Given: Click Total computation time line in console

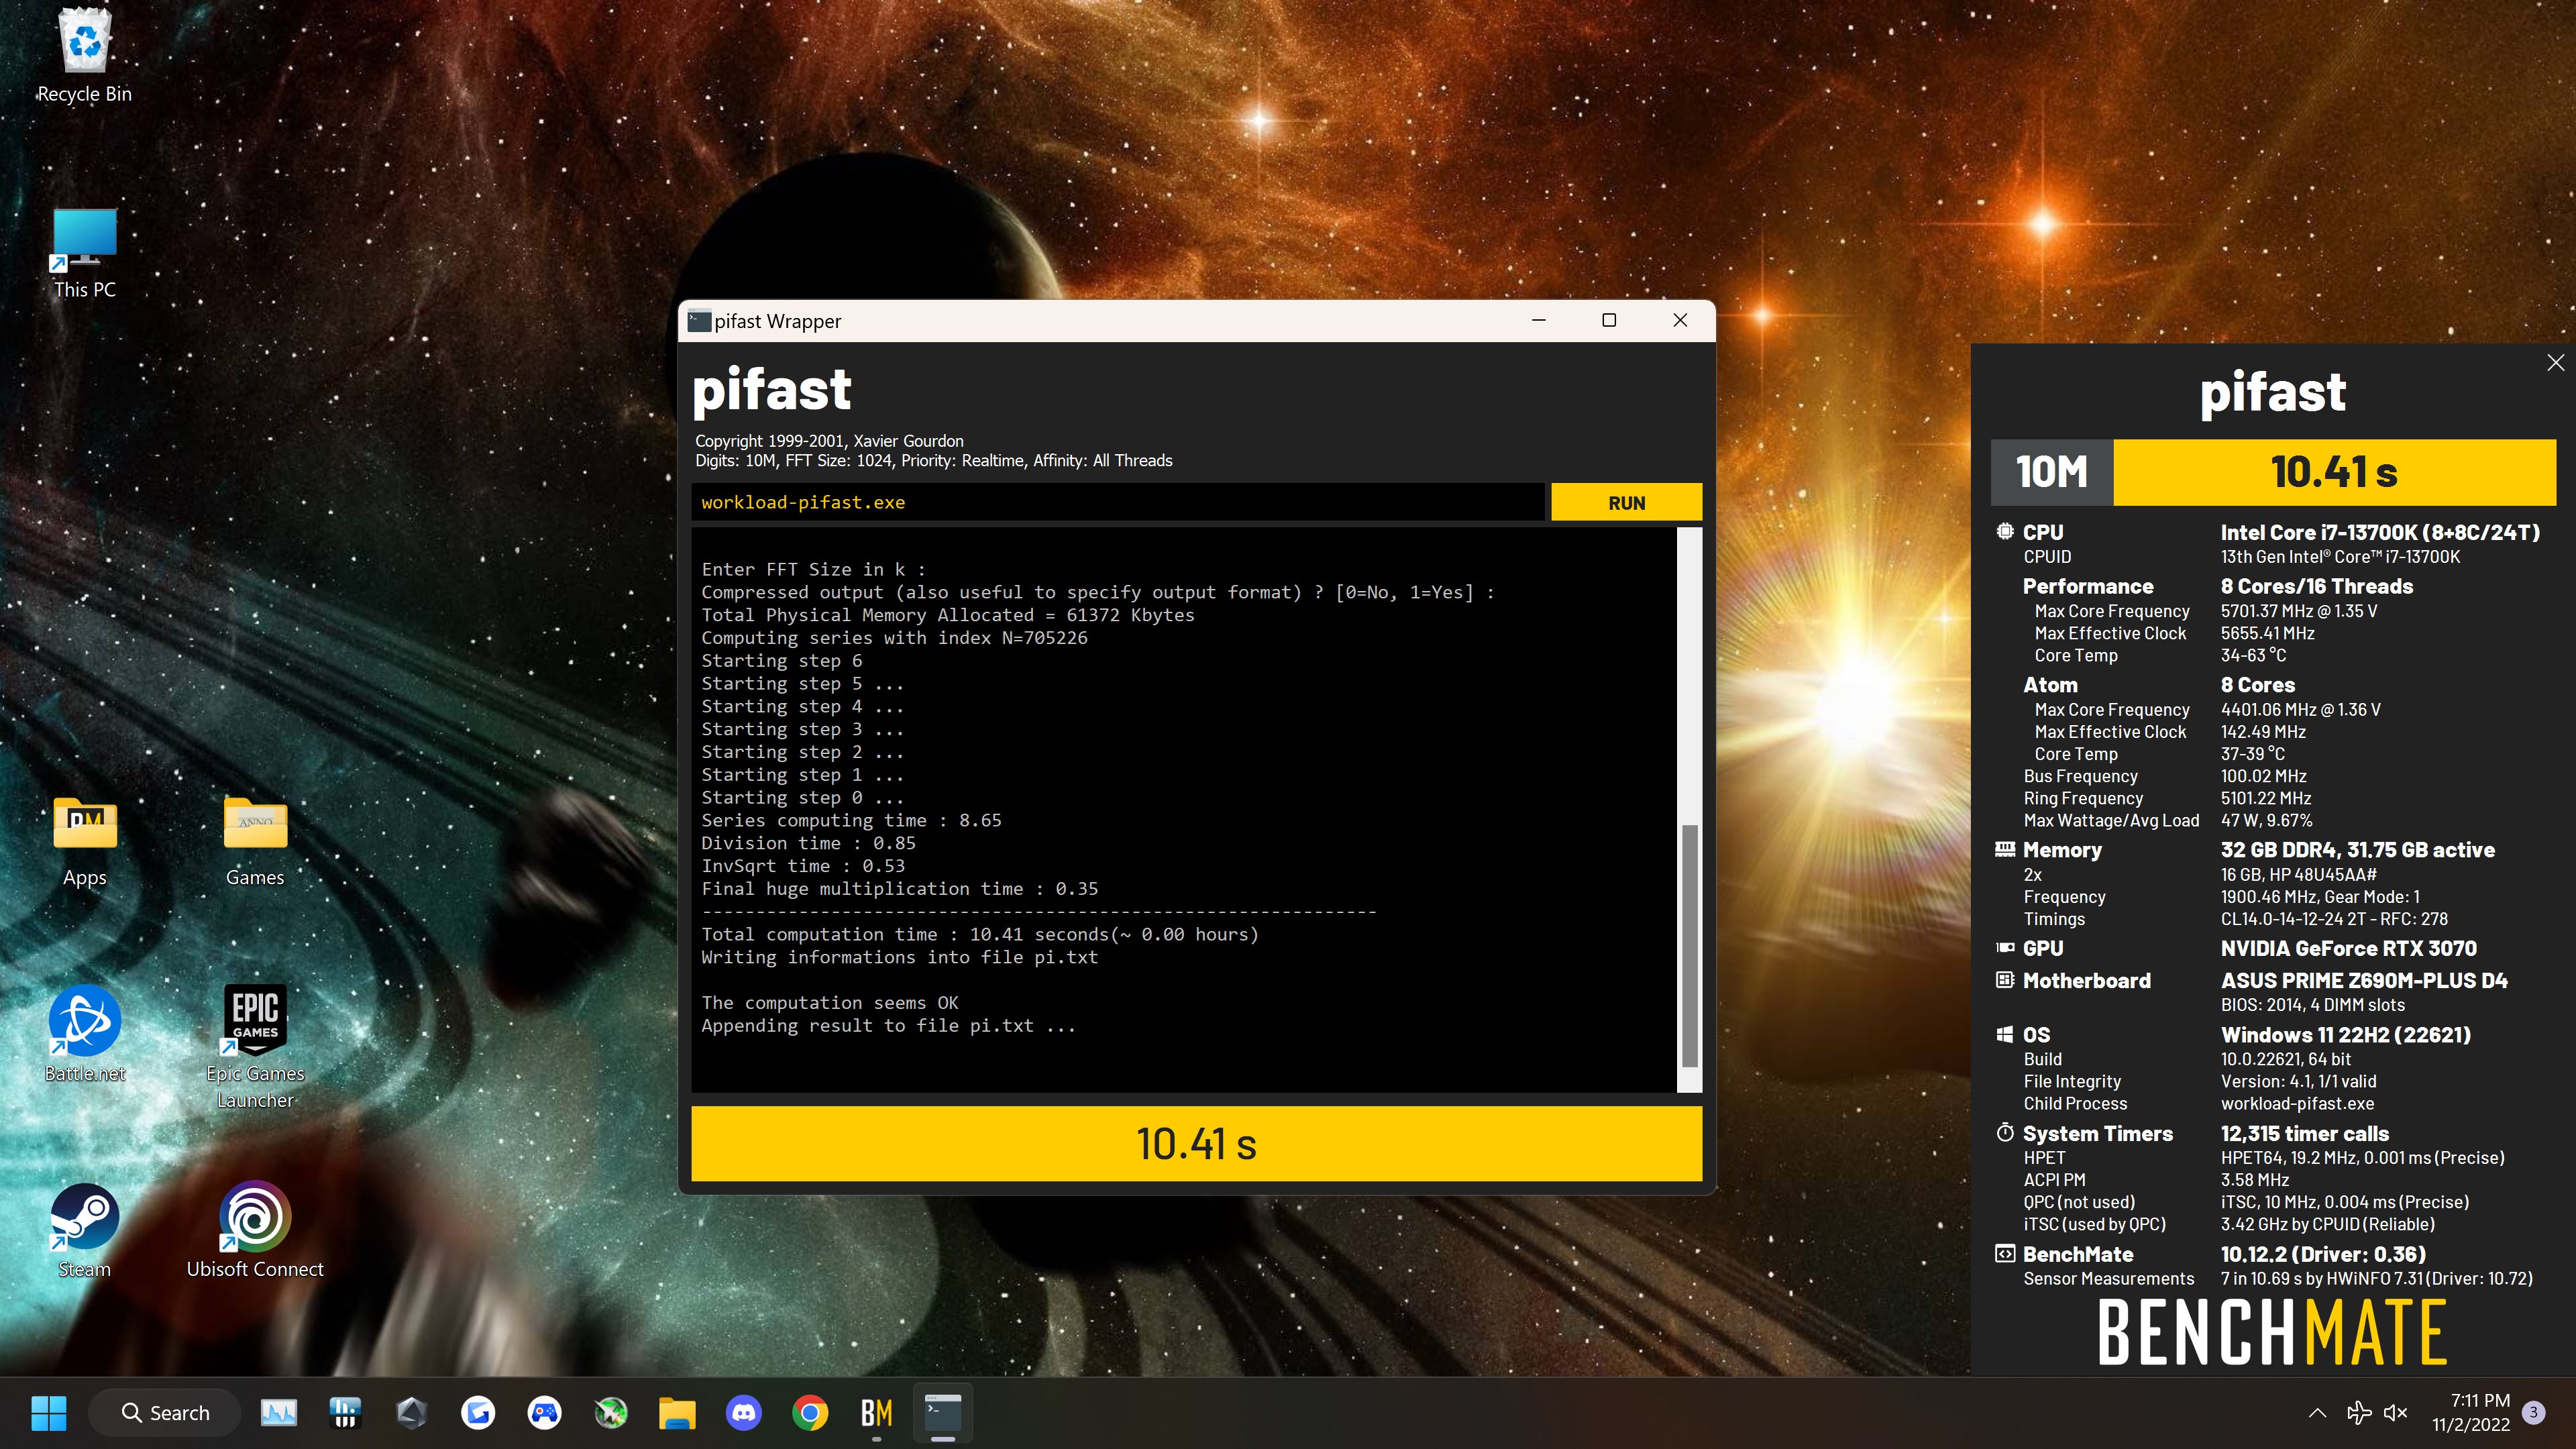Looking at the screenshot, I should [x=979, y=934].
